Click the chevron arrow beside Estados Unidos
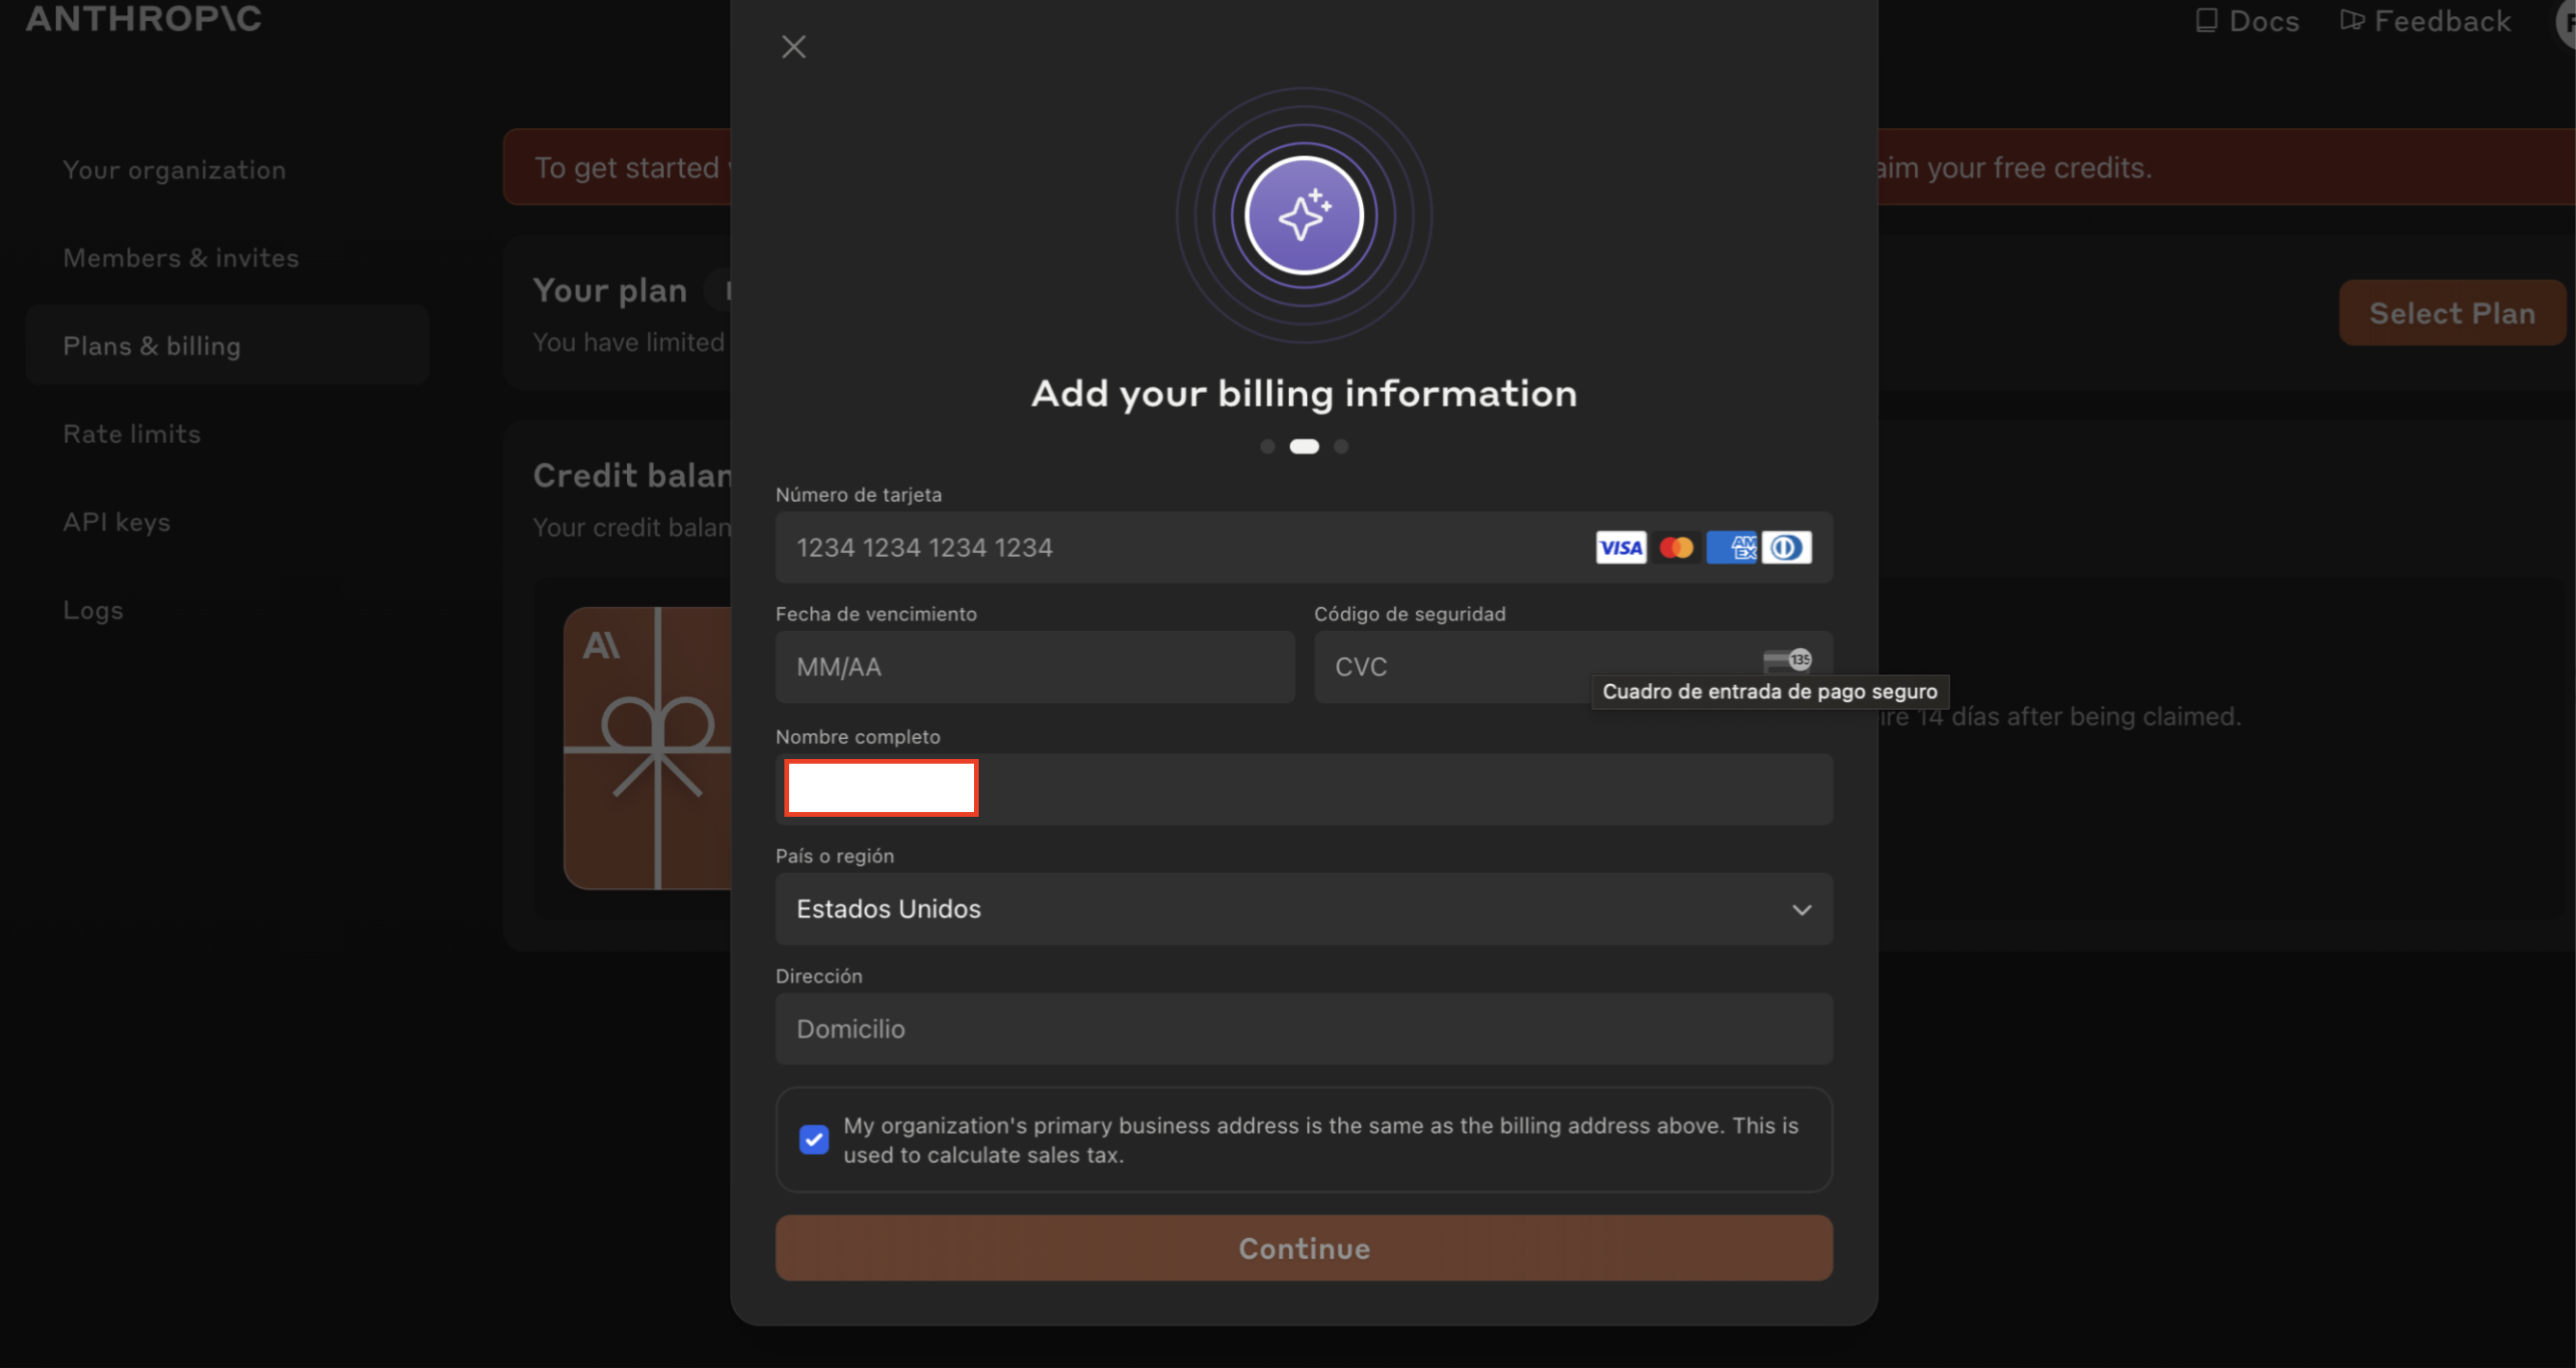Image resolution: width=2576 pixels, height=1368 pixels. pyautogui.click(x=1801, y=910)
